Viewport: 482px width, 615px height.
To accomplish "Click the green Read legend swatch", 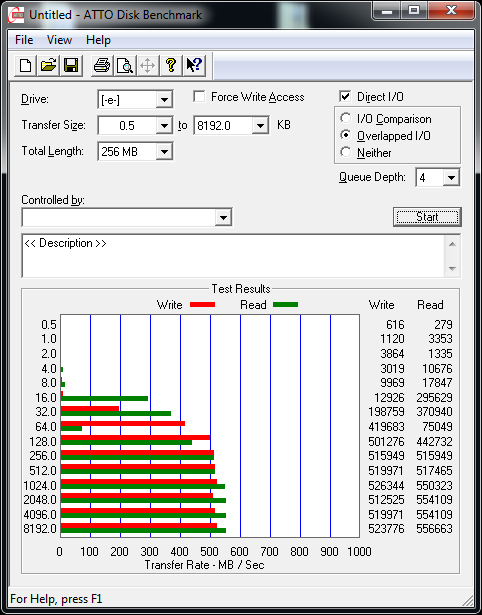I will pos(286,304).
